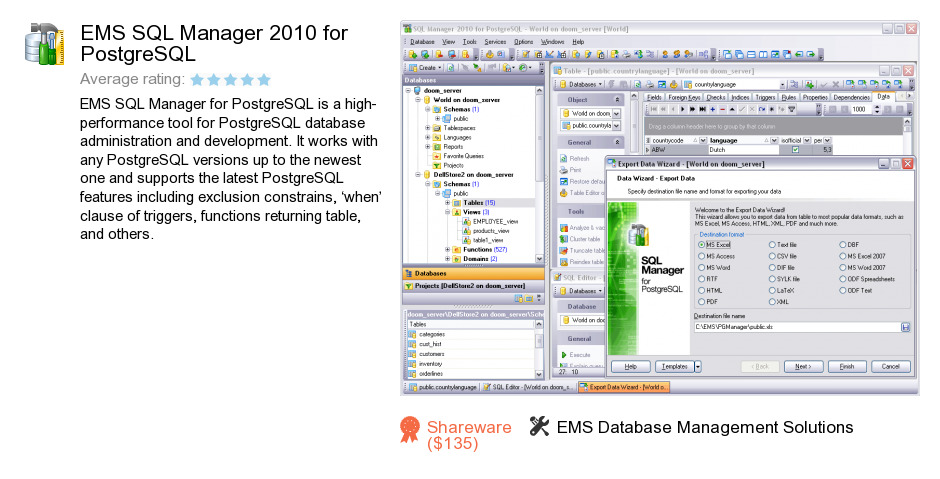This screenshot has height=479, width=940.
Task: Click the print icon in main toolbar
Action: [x=626, y=55]
